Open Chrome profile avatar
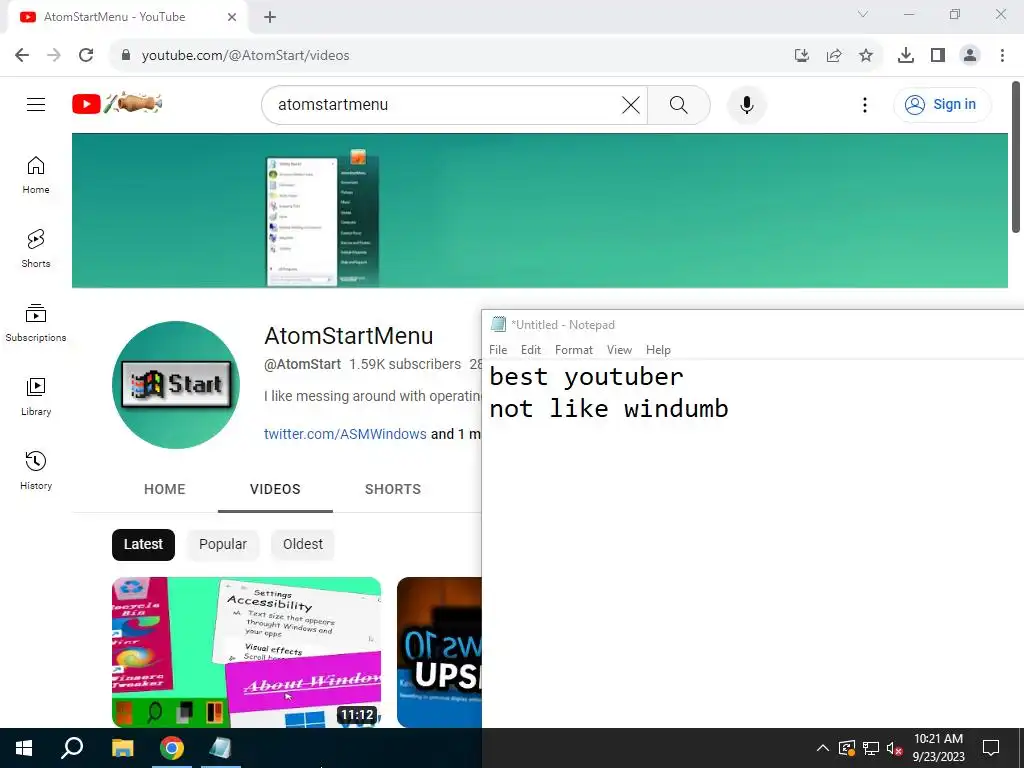The image size is (1024, 768). [970, 55]
